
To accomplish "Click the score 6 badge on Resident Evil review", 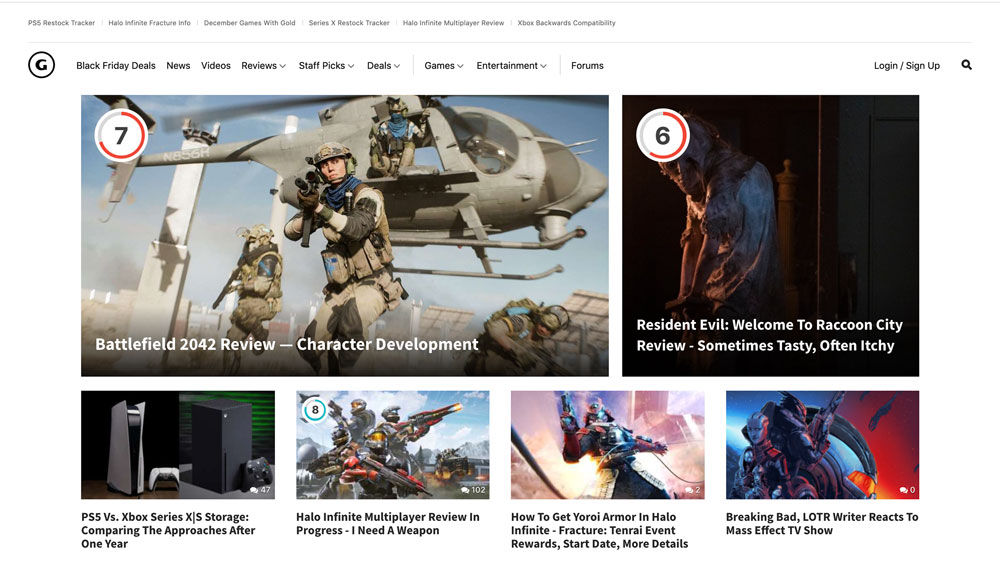I will pyautogui.click(x=663, y=135).
